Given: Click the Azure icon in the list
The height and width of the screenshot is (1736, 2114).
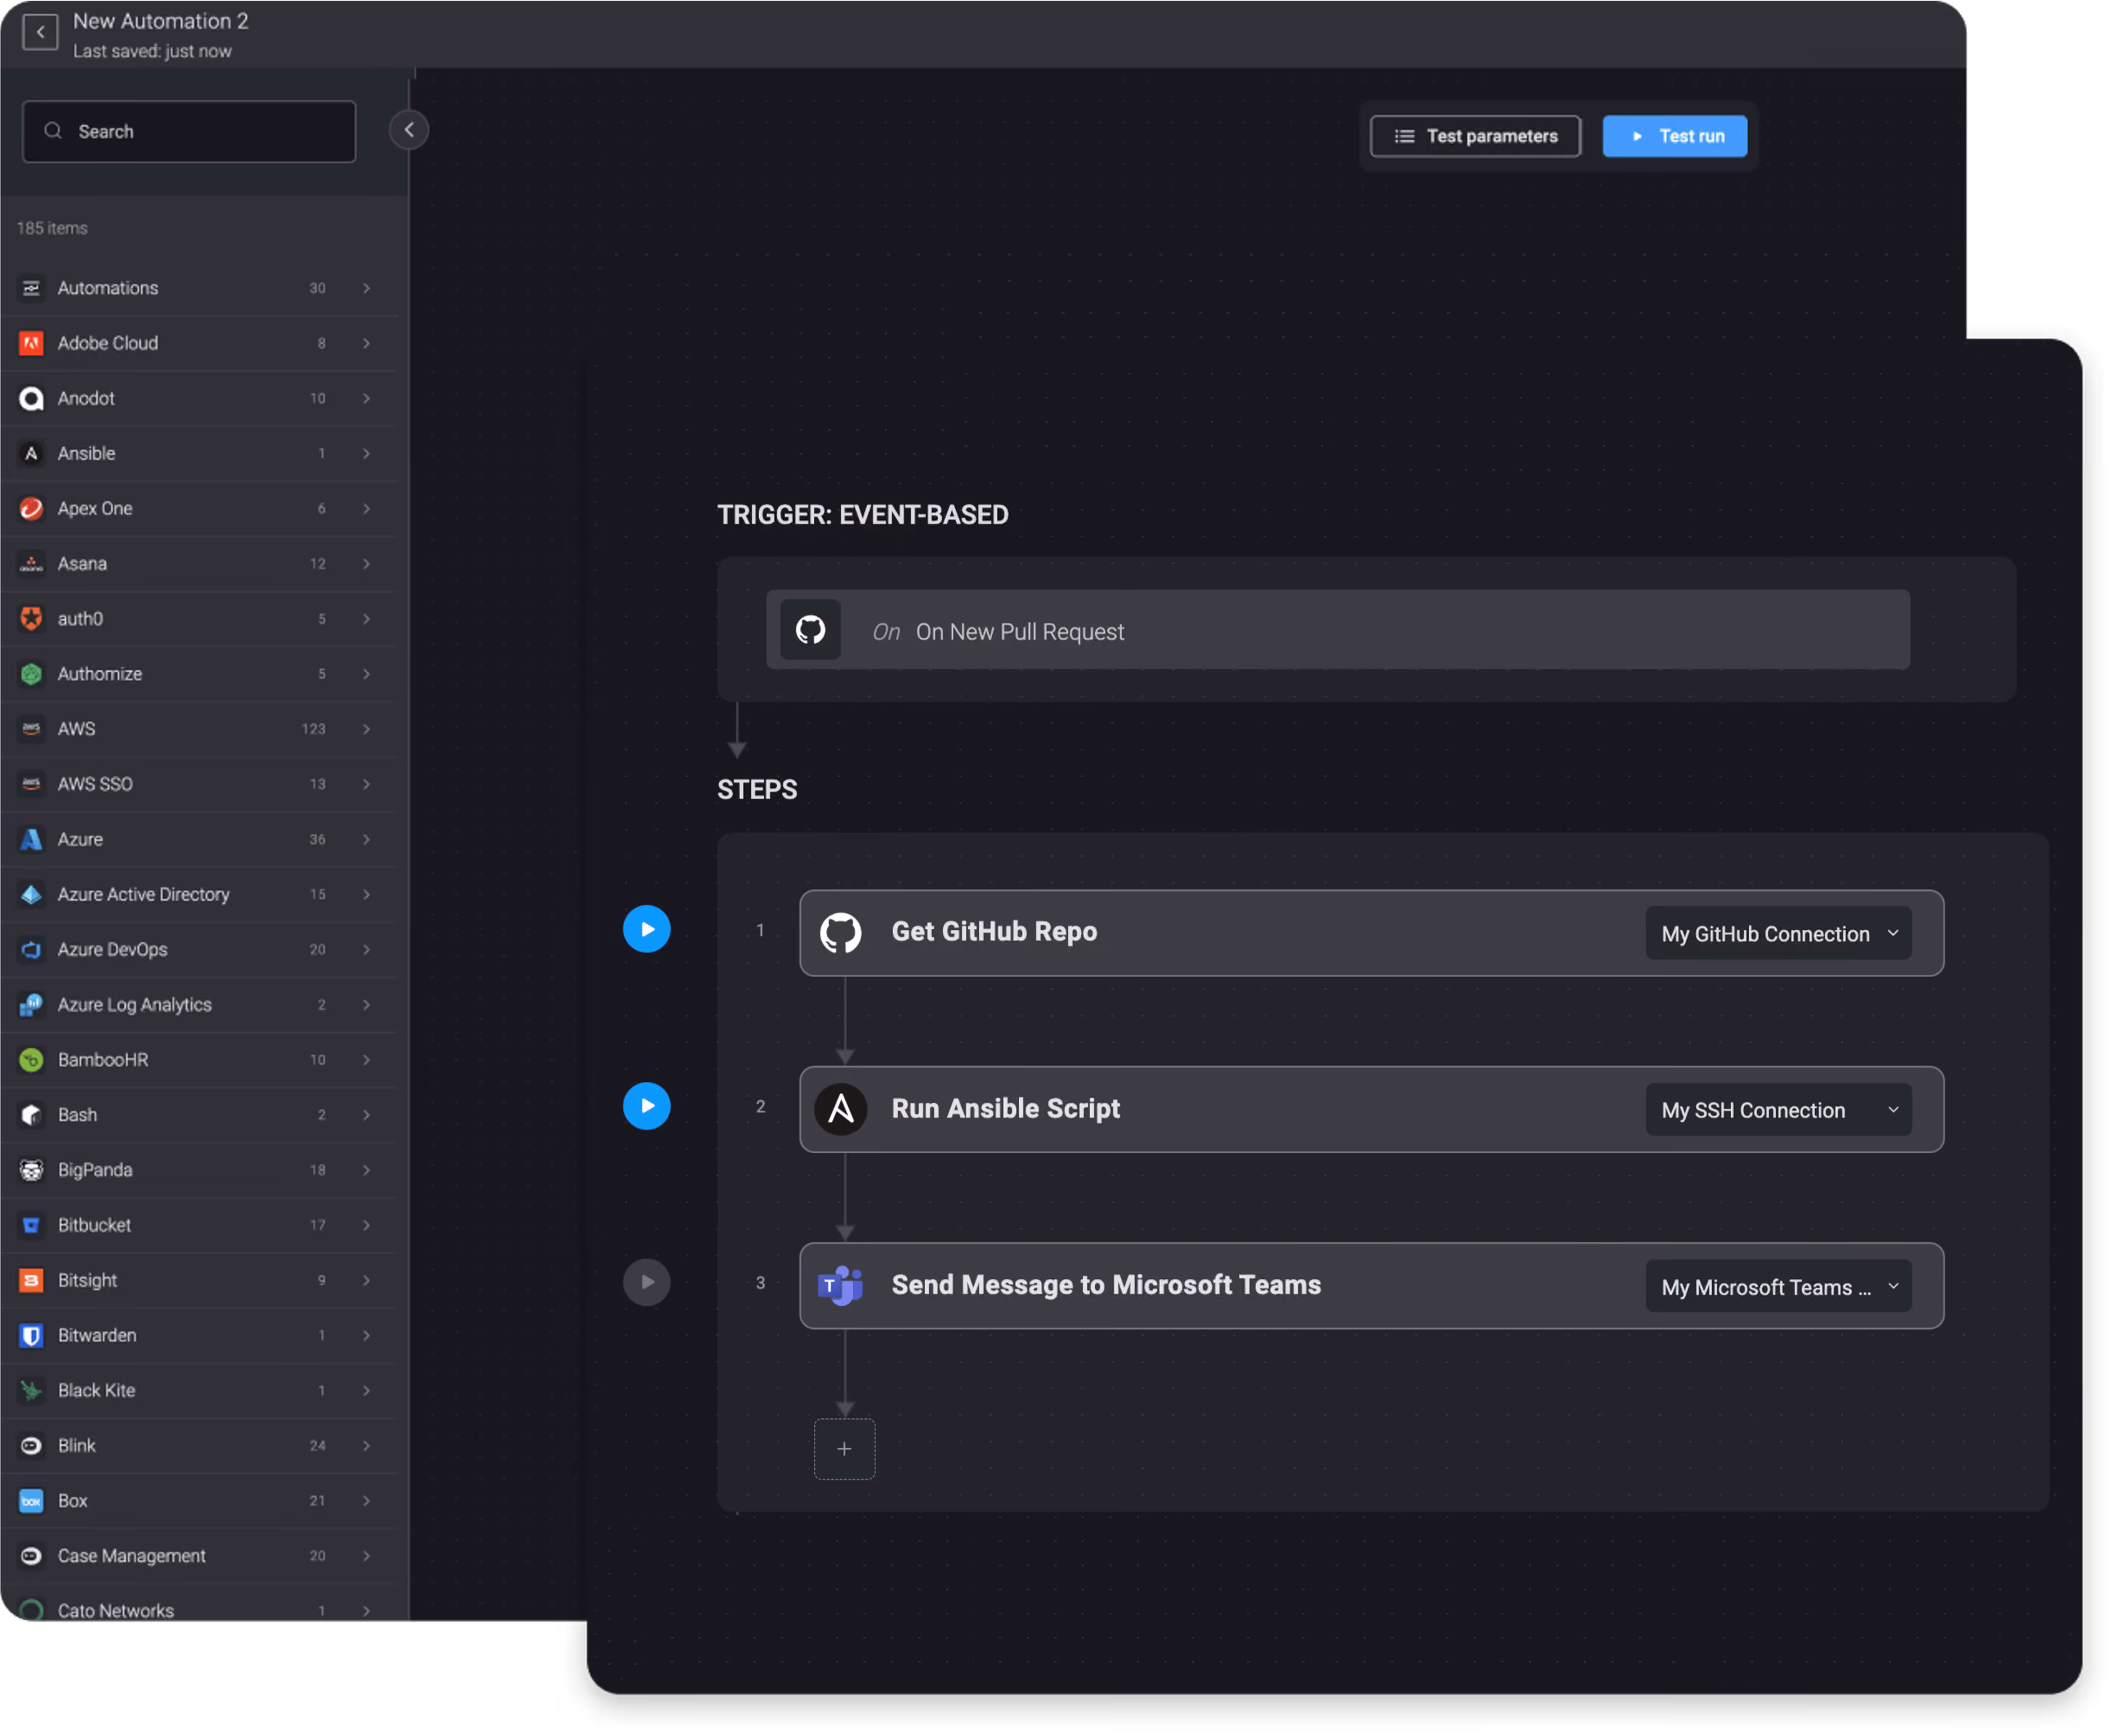Looking at the screenshot, I should (31, 839).
